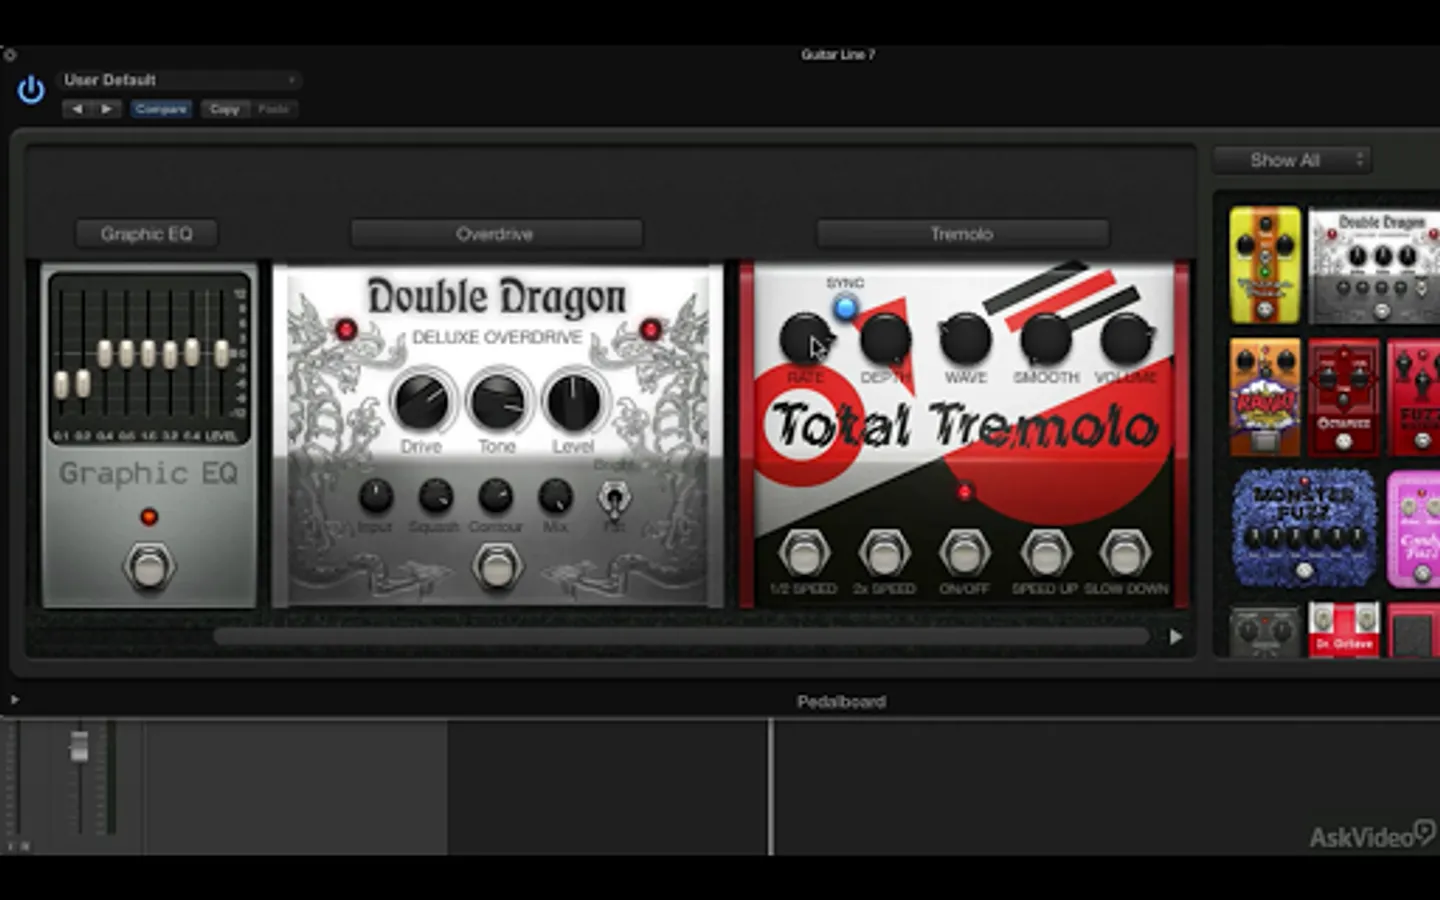Click the 0.1 band slider on Graphic EQ
The height and width of the screenshot is (900, 1440).
(x=62, y=384)
